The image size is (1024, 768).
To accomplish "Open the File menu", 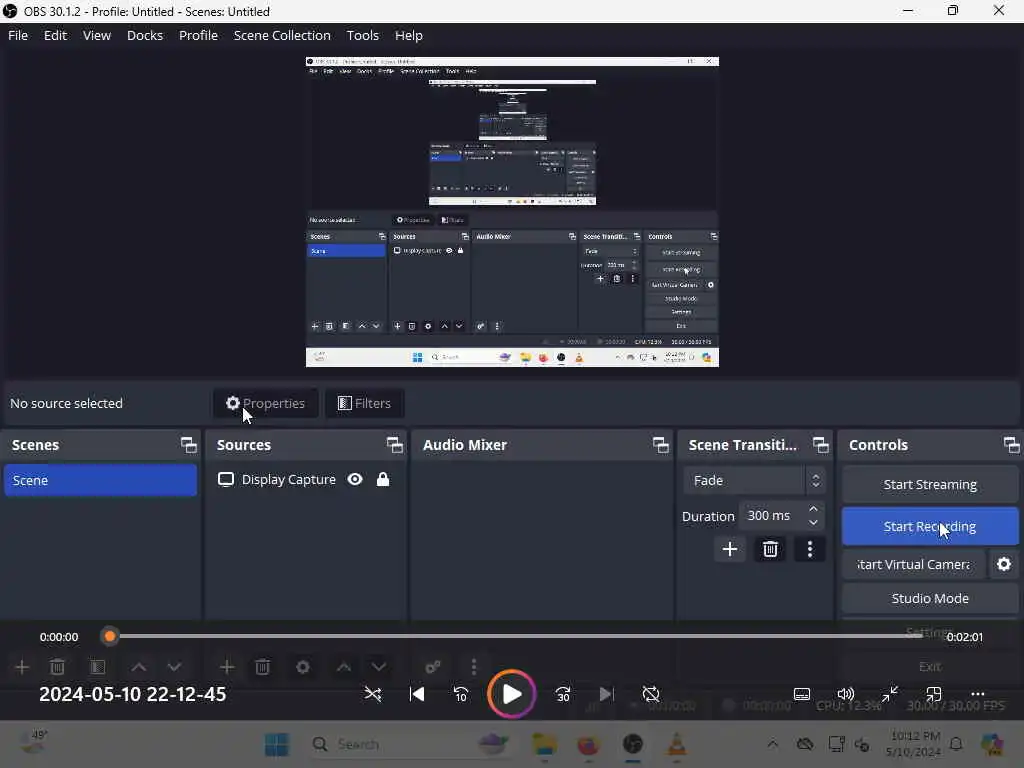I will pos(18,35).
